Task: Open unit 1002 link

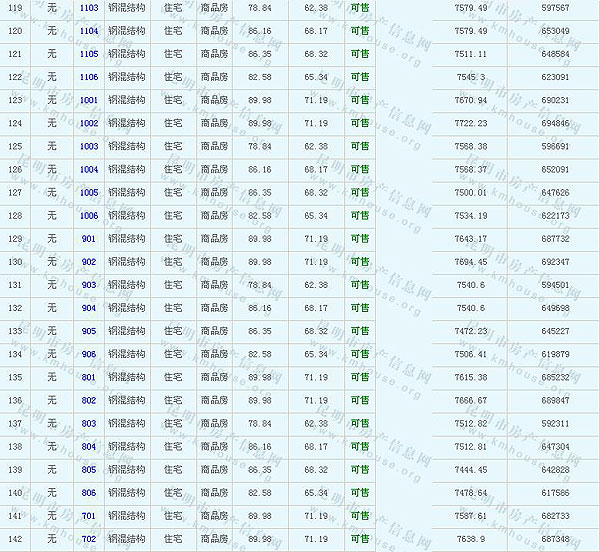Action: pyautogui.click(x=89, y=123)
